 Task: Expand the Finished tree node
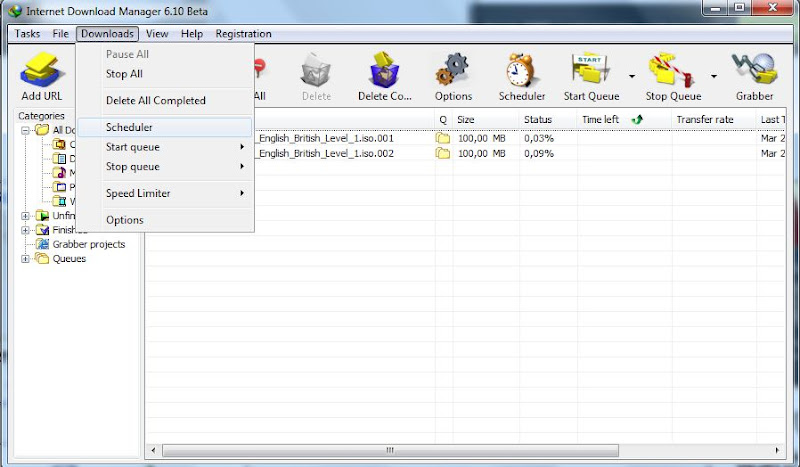pos(25,230)
